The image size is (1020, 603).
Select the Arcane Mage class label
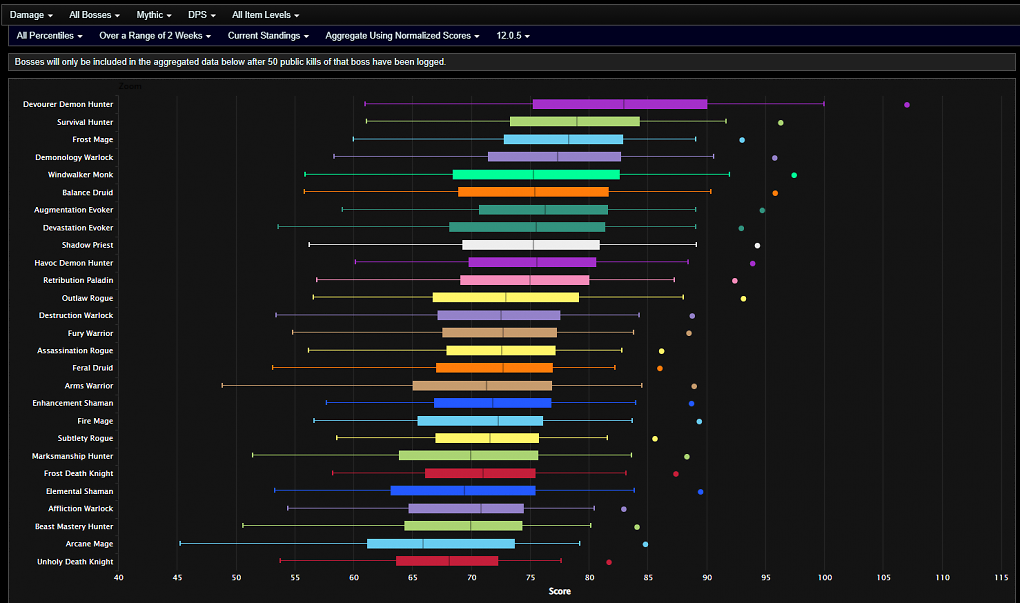(x=89, y=544)
